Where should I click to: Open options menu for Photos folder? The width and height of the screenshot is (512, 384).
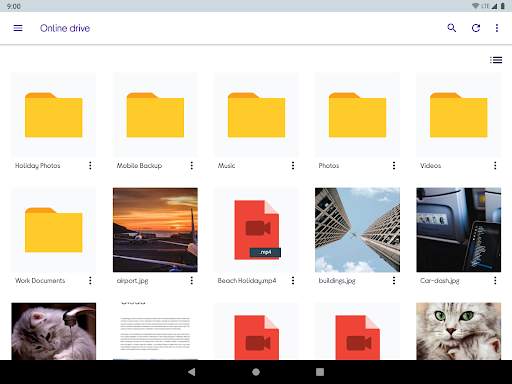click(x=394, y=166)
